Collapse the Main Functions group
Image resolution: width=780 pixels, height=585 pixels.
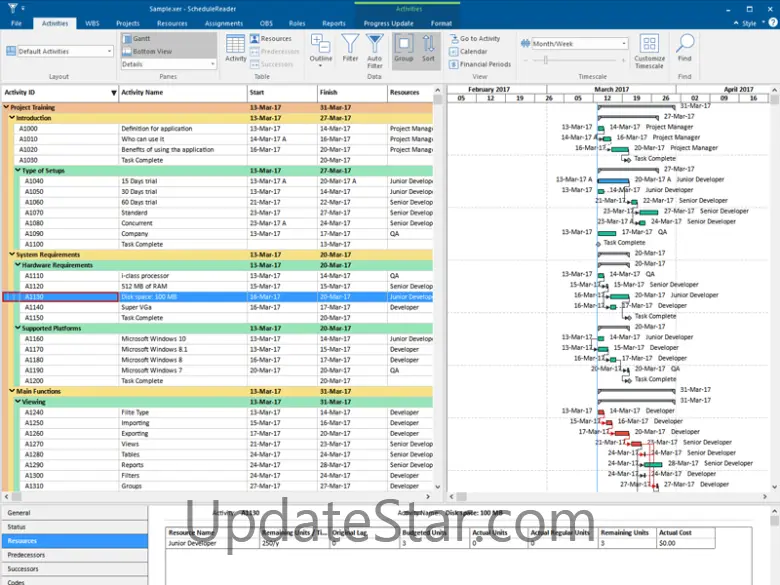pos(12,391)
